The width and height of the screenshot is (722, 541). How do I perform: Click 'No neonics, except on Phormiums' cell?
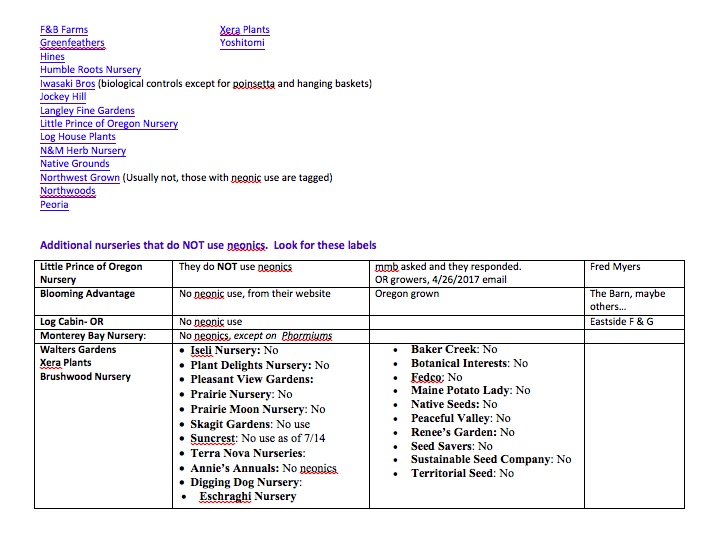271,336
